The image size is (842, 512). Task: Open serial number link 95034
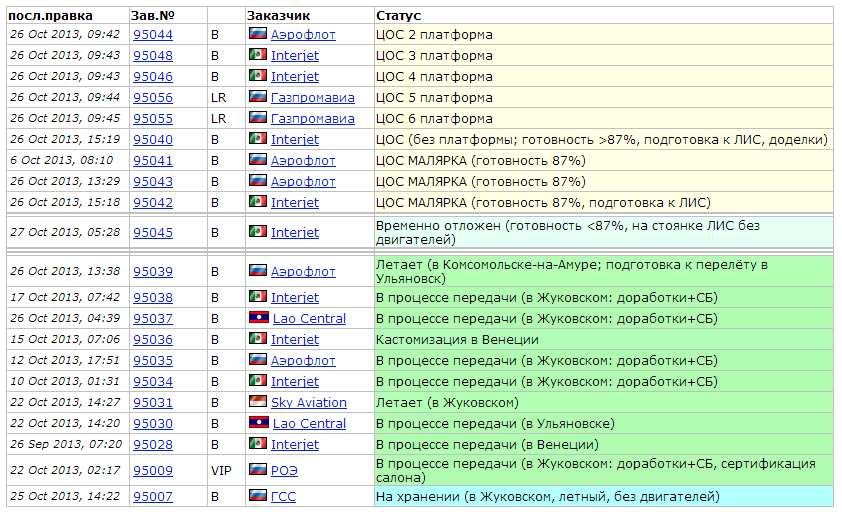point(153,381)
